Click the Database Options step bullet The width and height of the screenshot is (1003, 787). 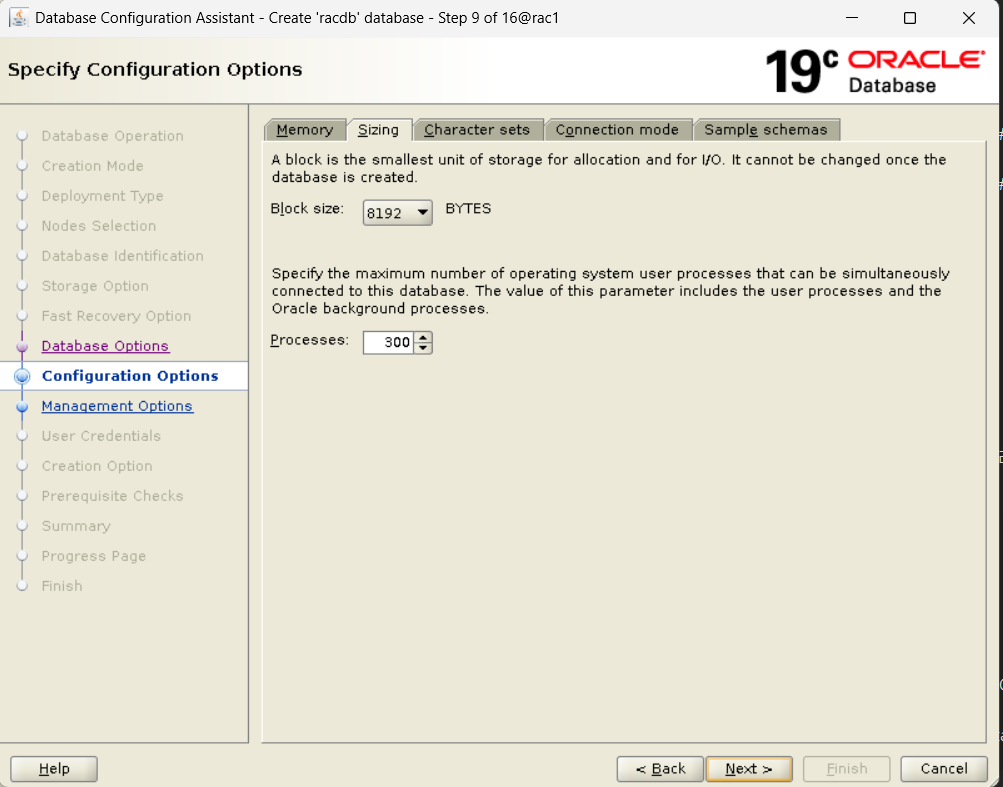coord(22,346)
